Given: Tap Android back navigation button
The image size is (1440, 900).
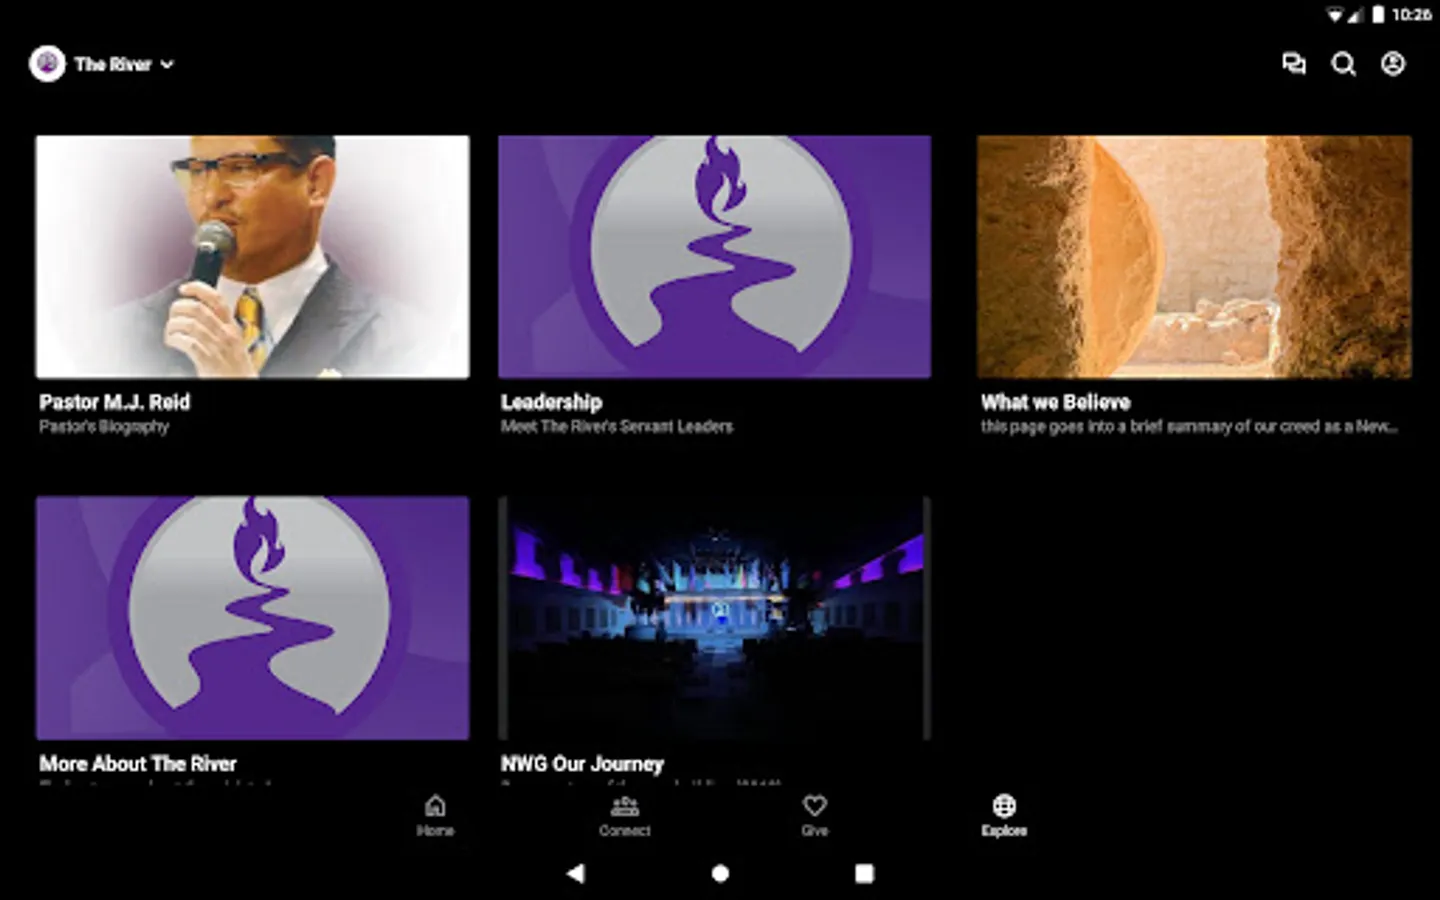Looking at the screenshot, I should point(575,873).
